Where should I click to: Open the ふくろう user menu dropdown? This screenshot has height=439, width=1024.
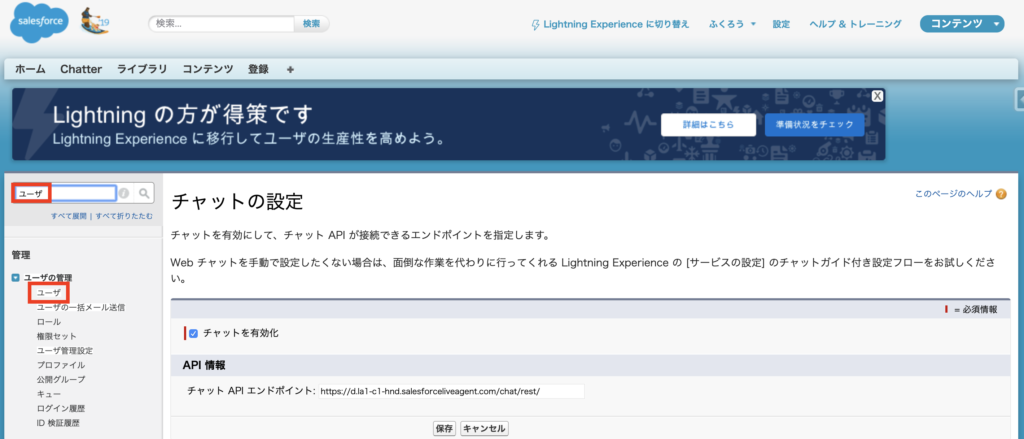[x=732, y=24]
